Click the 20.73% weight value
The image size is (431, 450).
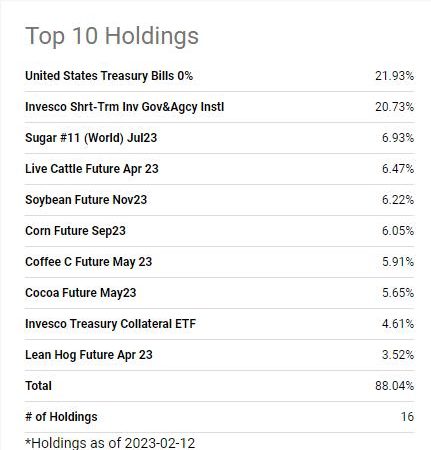point(395,107)
